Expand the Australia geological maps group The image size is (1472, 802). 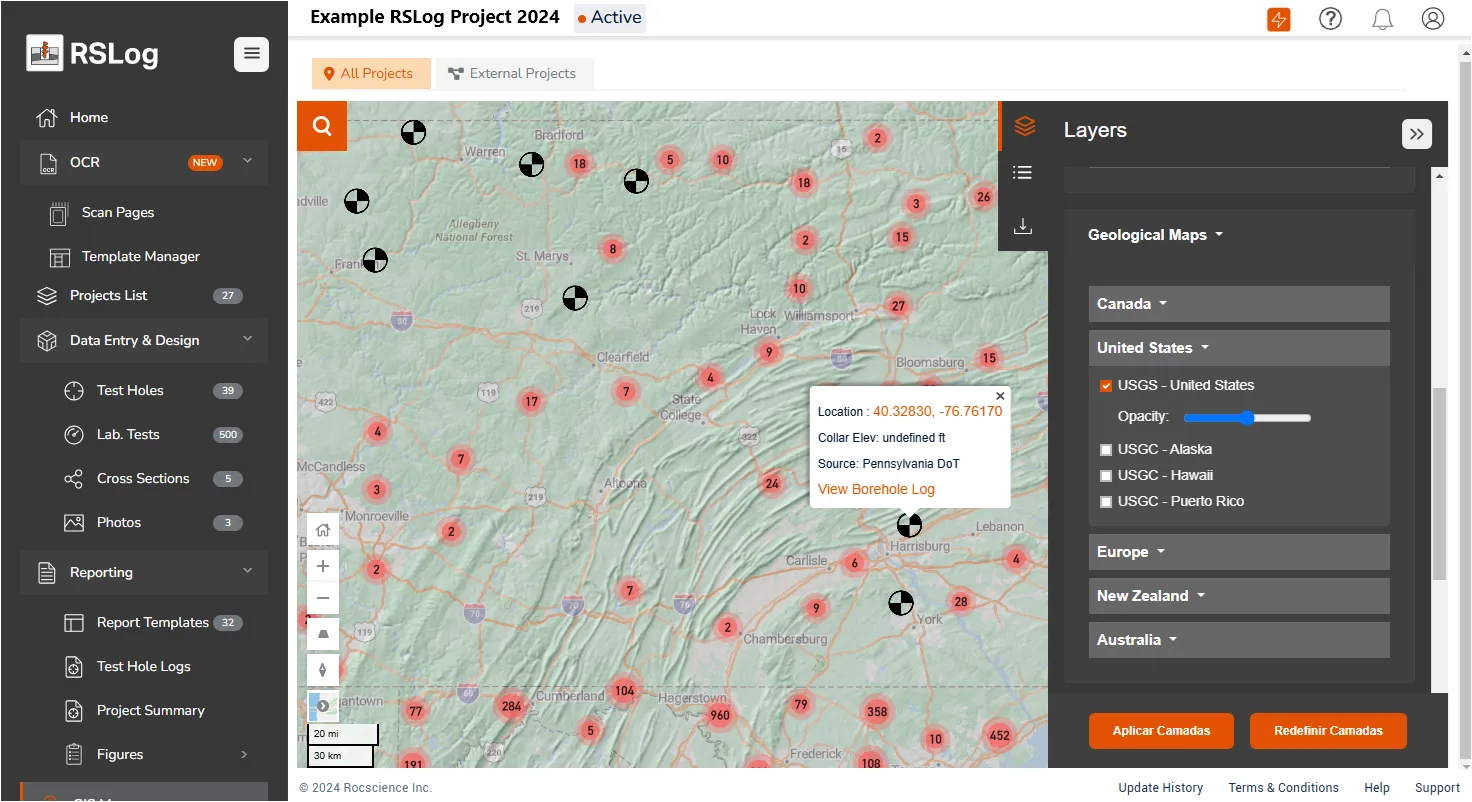tap(1238, 640)
